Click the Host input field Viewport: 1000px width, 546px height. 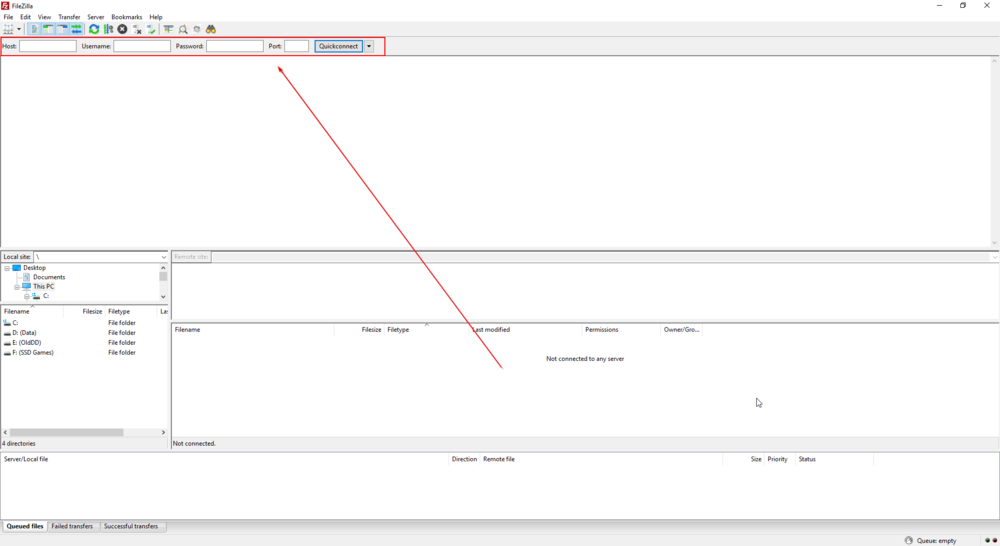(47, 46)
